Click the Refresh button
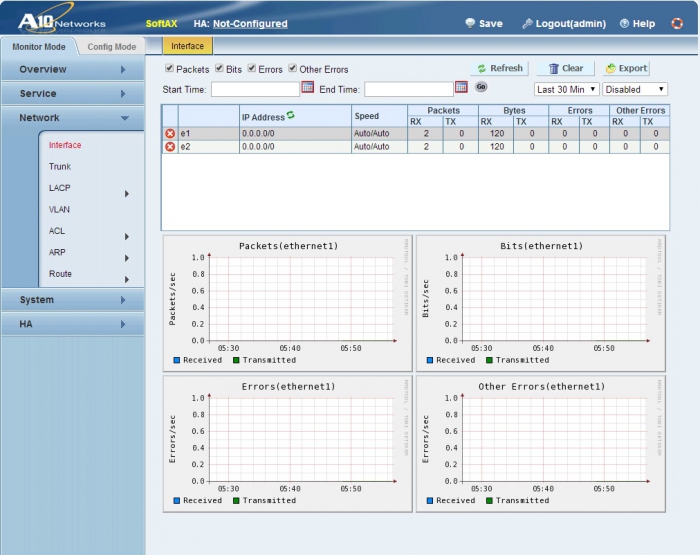Screen dimensions: 700x555 click(x=500, y=68)
